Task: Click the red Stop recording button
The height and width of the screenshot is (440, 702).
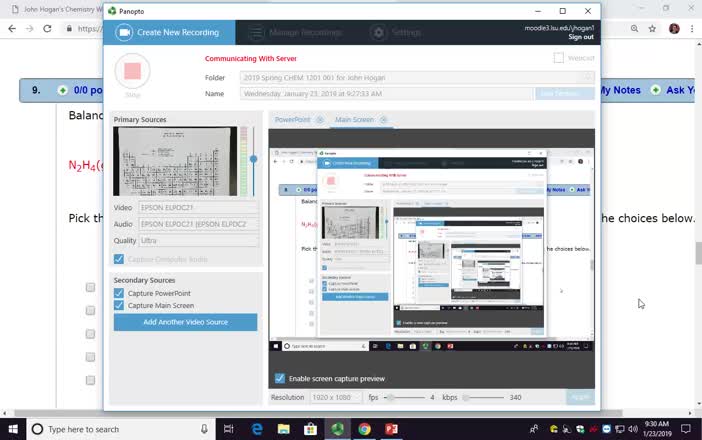Action: (132, 71)
